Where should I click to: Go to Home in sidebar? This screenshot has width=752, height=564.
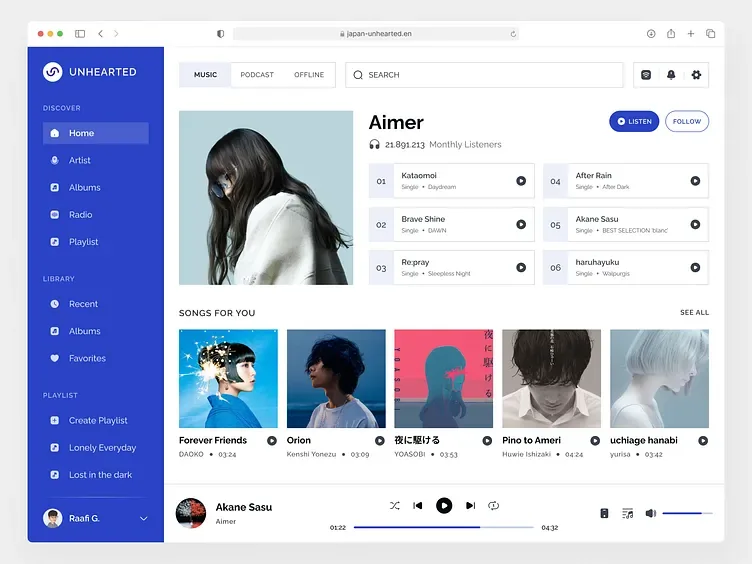coord(95,133)
